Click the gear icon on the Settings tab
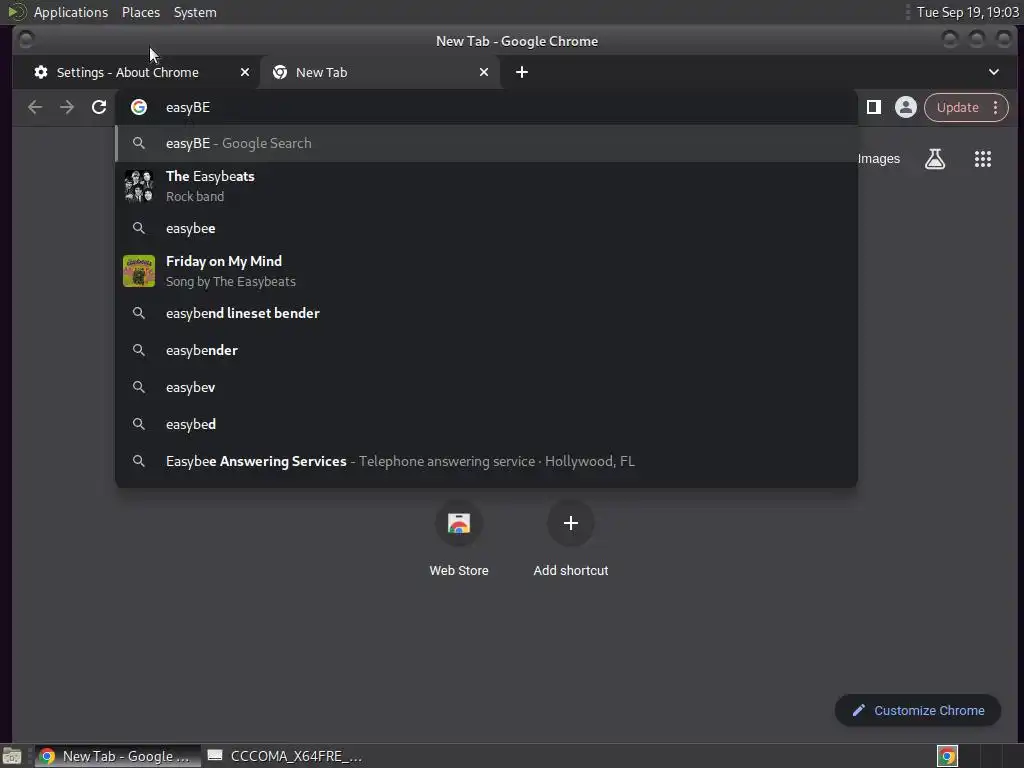 click(x=41, y=72)
